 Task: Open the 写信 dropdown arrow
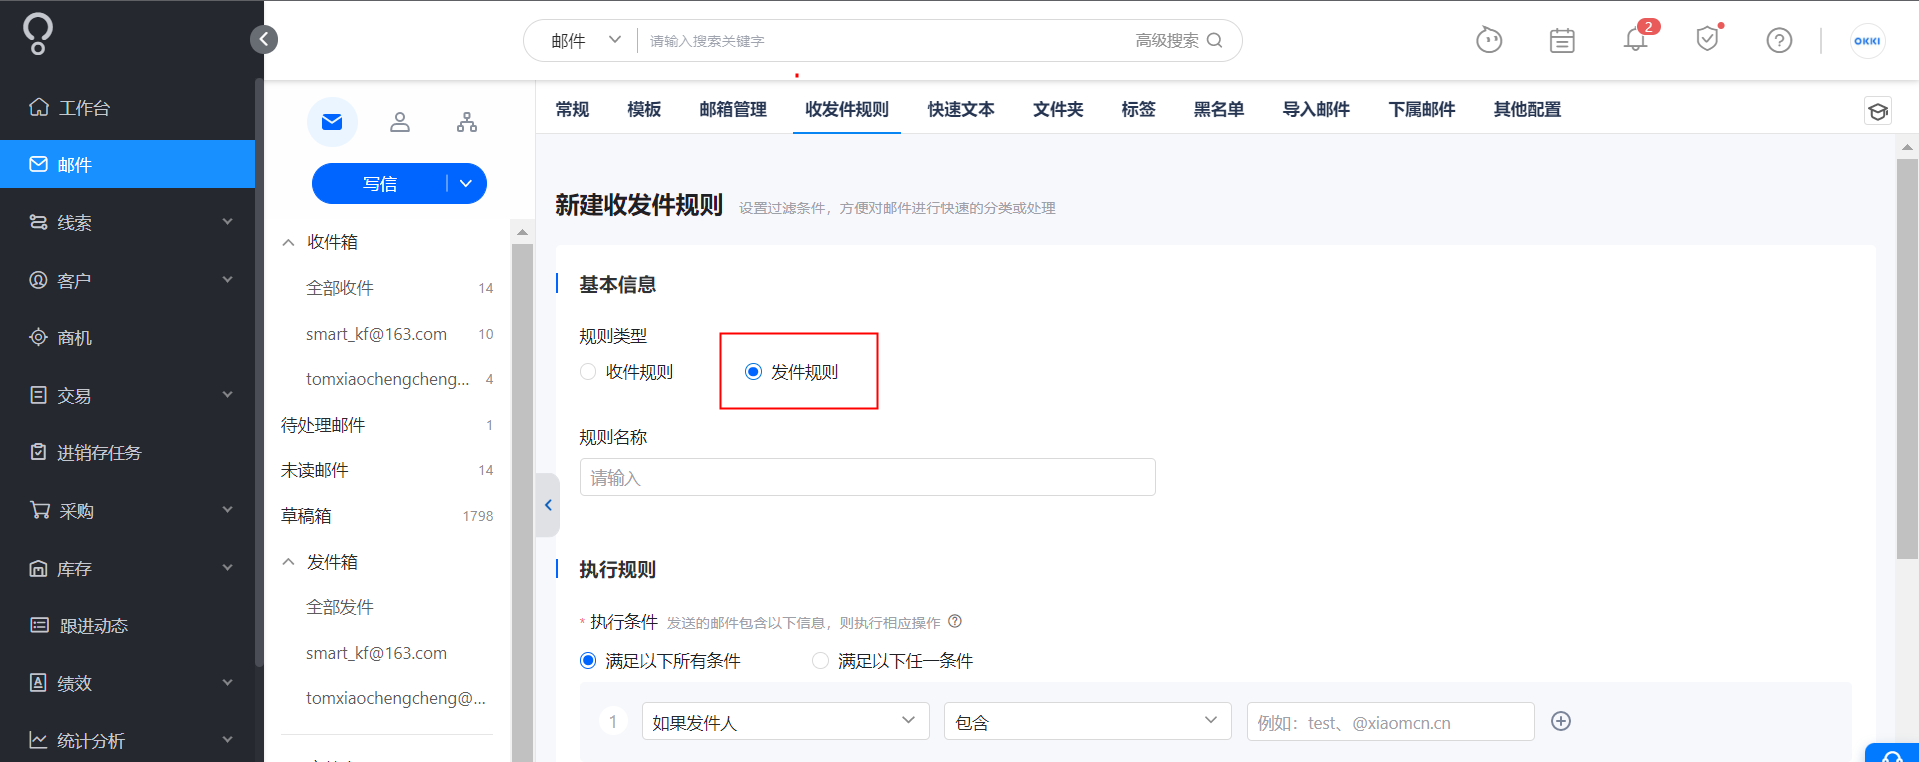(x=466, y=183)
